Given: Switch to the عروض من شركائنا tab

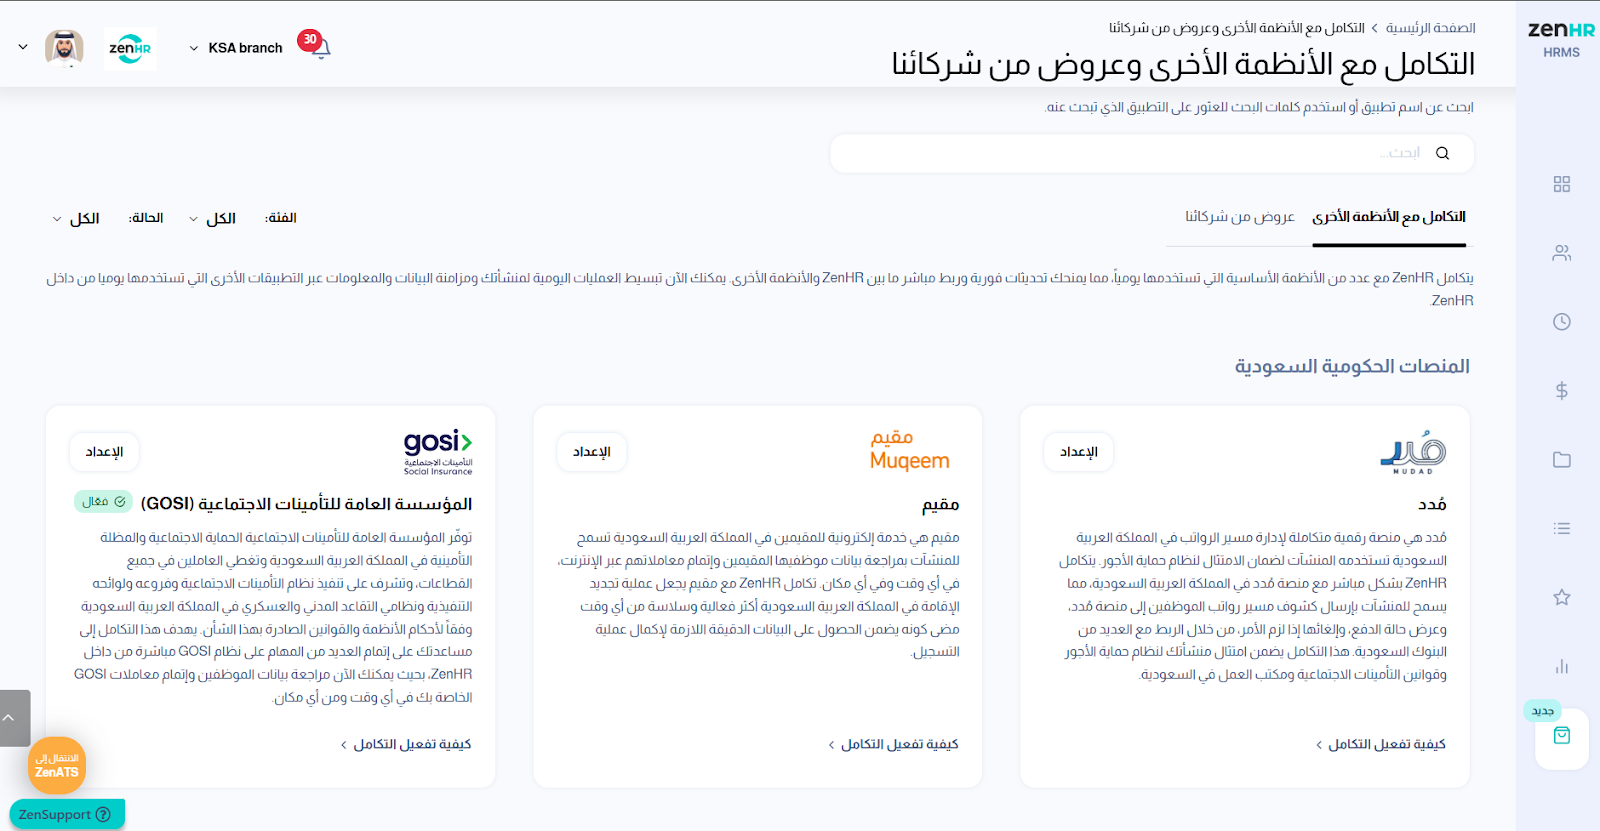Looking at the screenshot, I should coord(1240,217).
